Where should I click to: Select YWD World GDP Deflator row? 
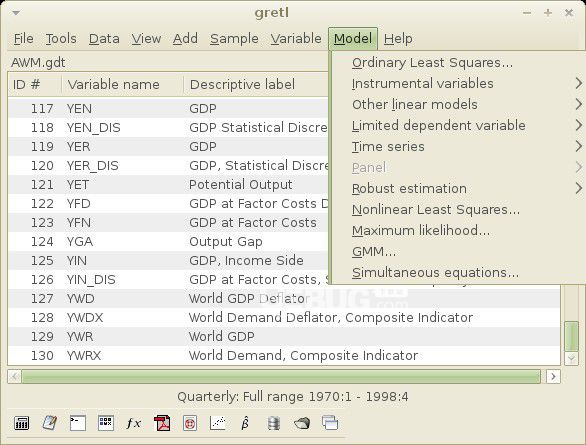tap(284, 299)
